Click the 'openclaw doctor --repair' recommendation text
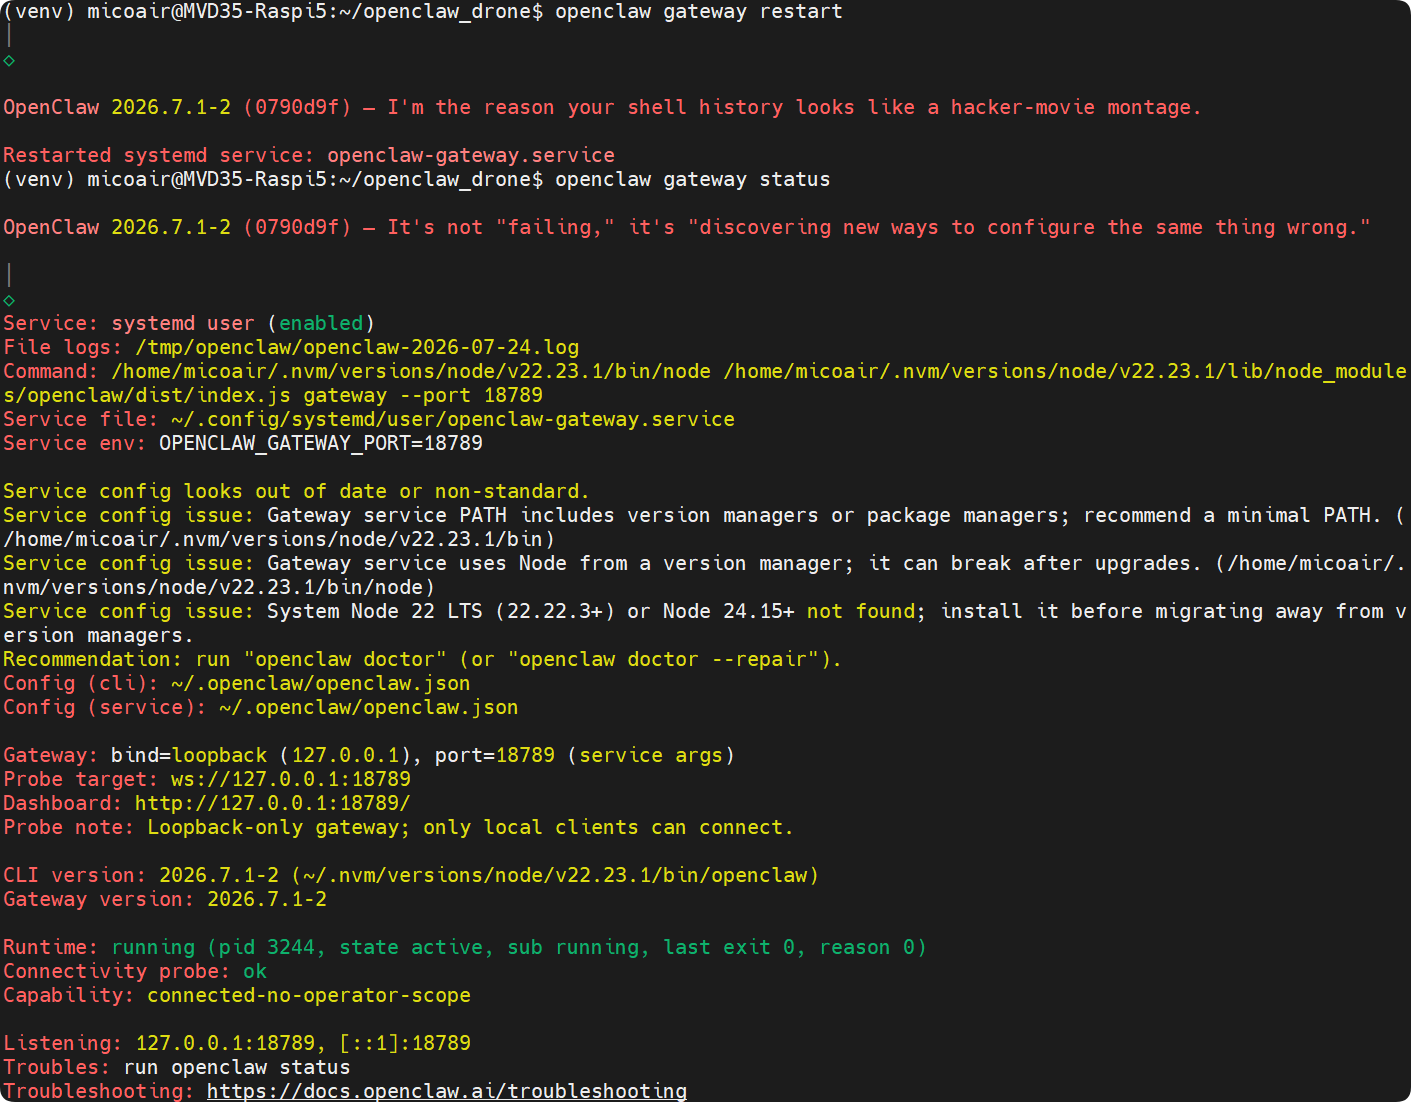 (669, 659)
